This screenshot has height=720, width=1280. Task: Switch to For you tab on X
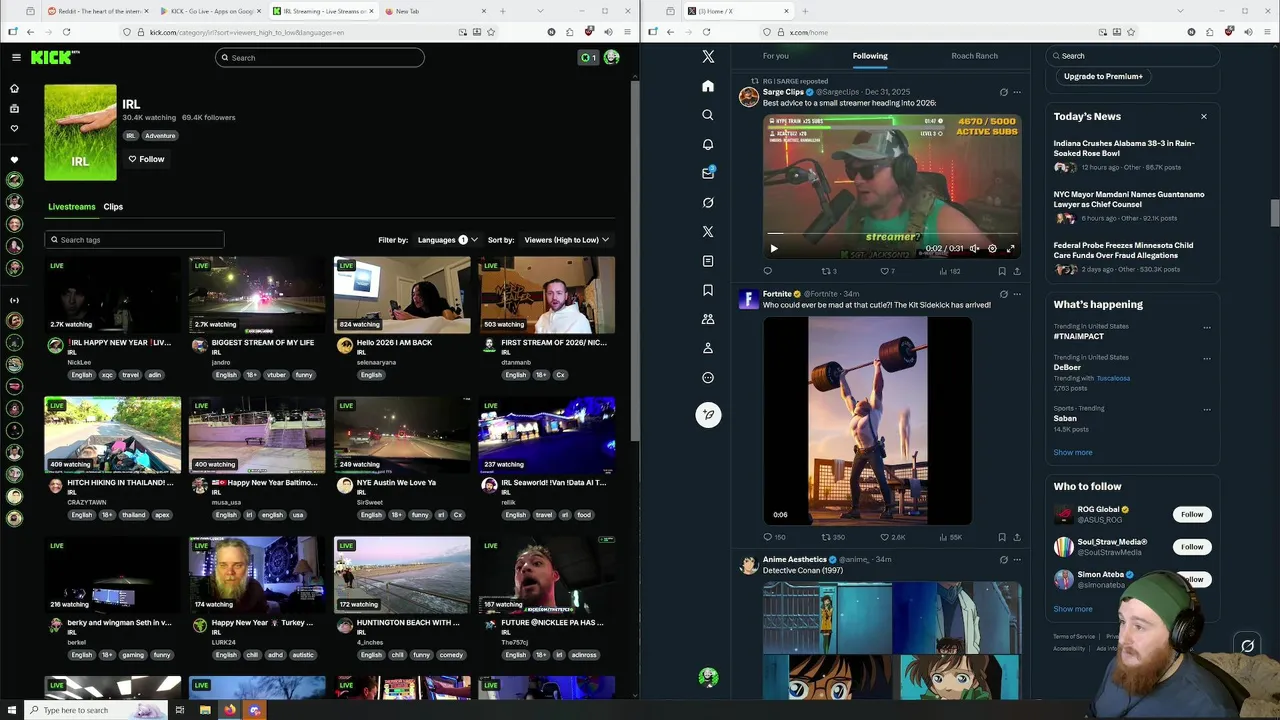pyautogui.click(x=776, y=56)
